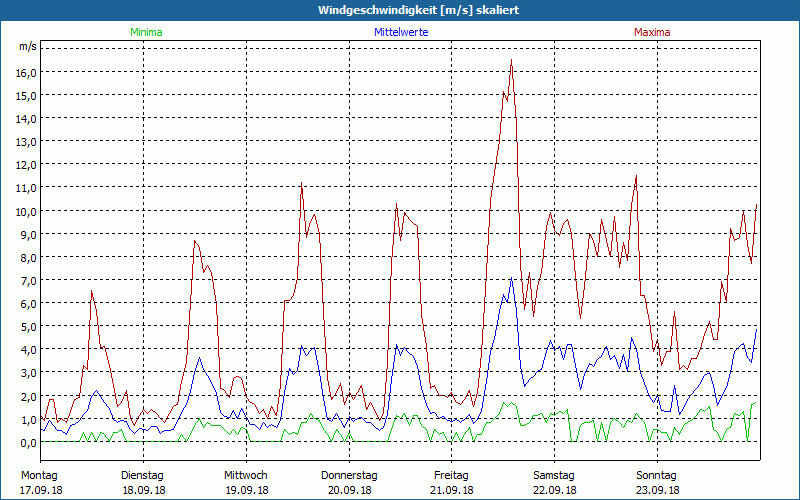Viewport: 800px width, 500px height.
Task: Click the 'Samstag' day label
Action: [554, 476]
